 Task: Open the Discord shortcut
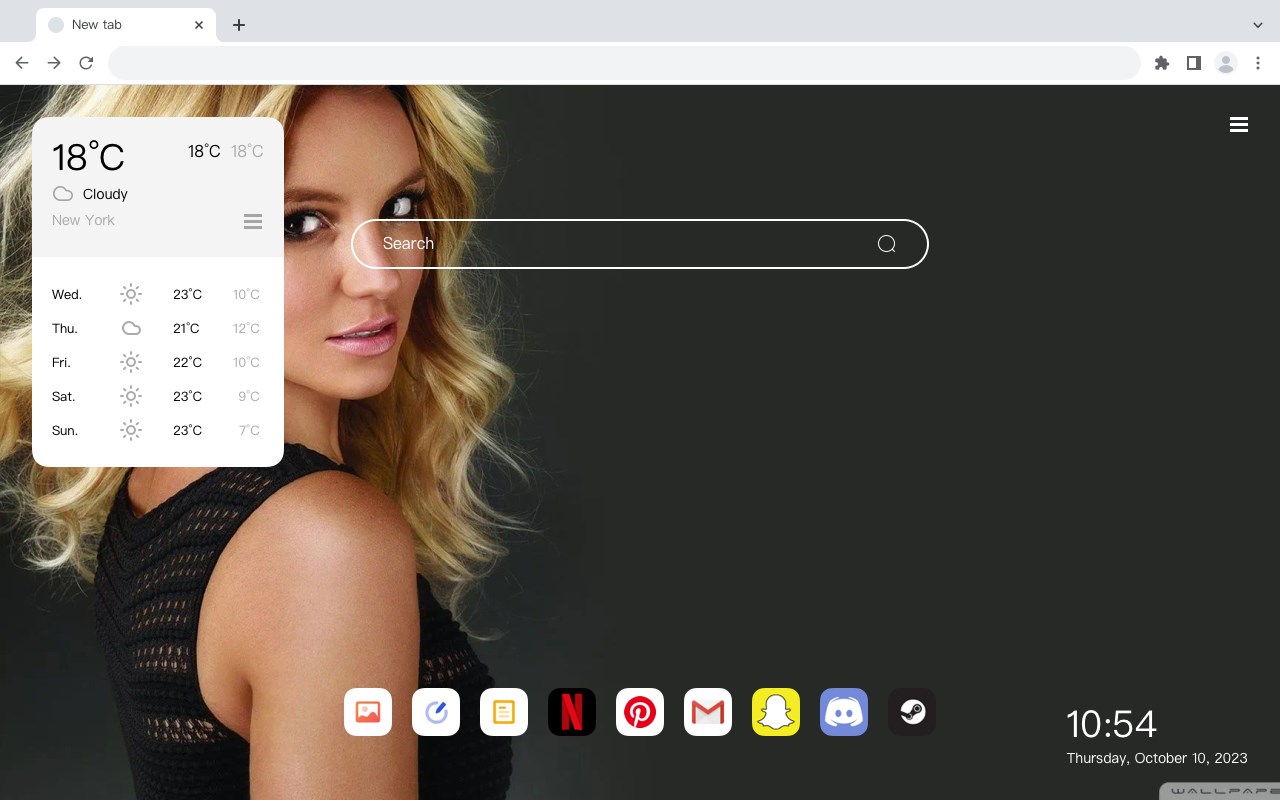click(x=844, y=712)
